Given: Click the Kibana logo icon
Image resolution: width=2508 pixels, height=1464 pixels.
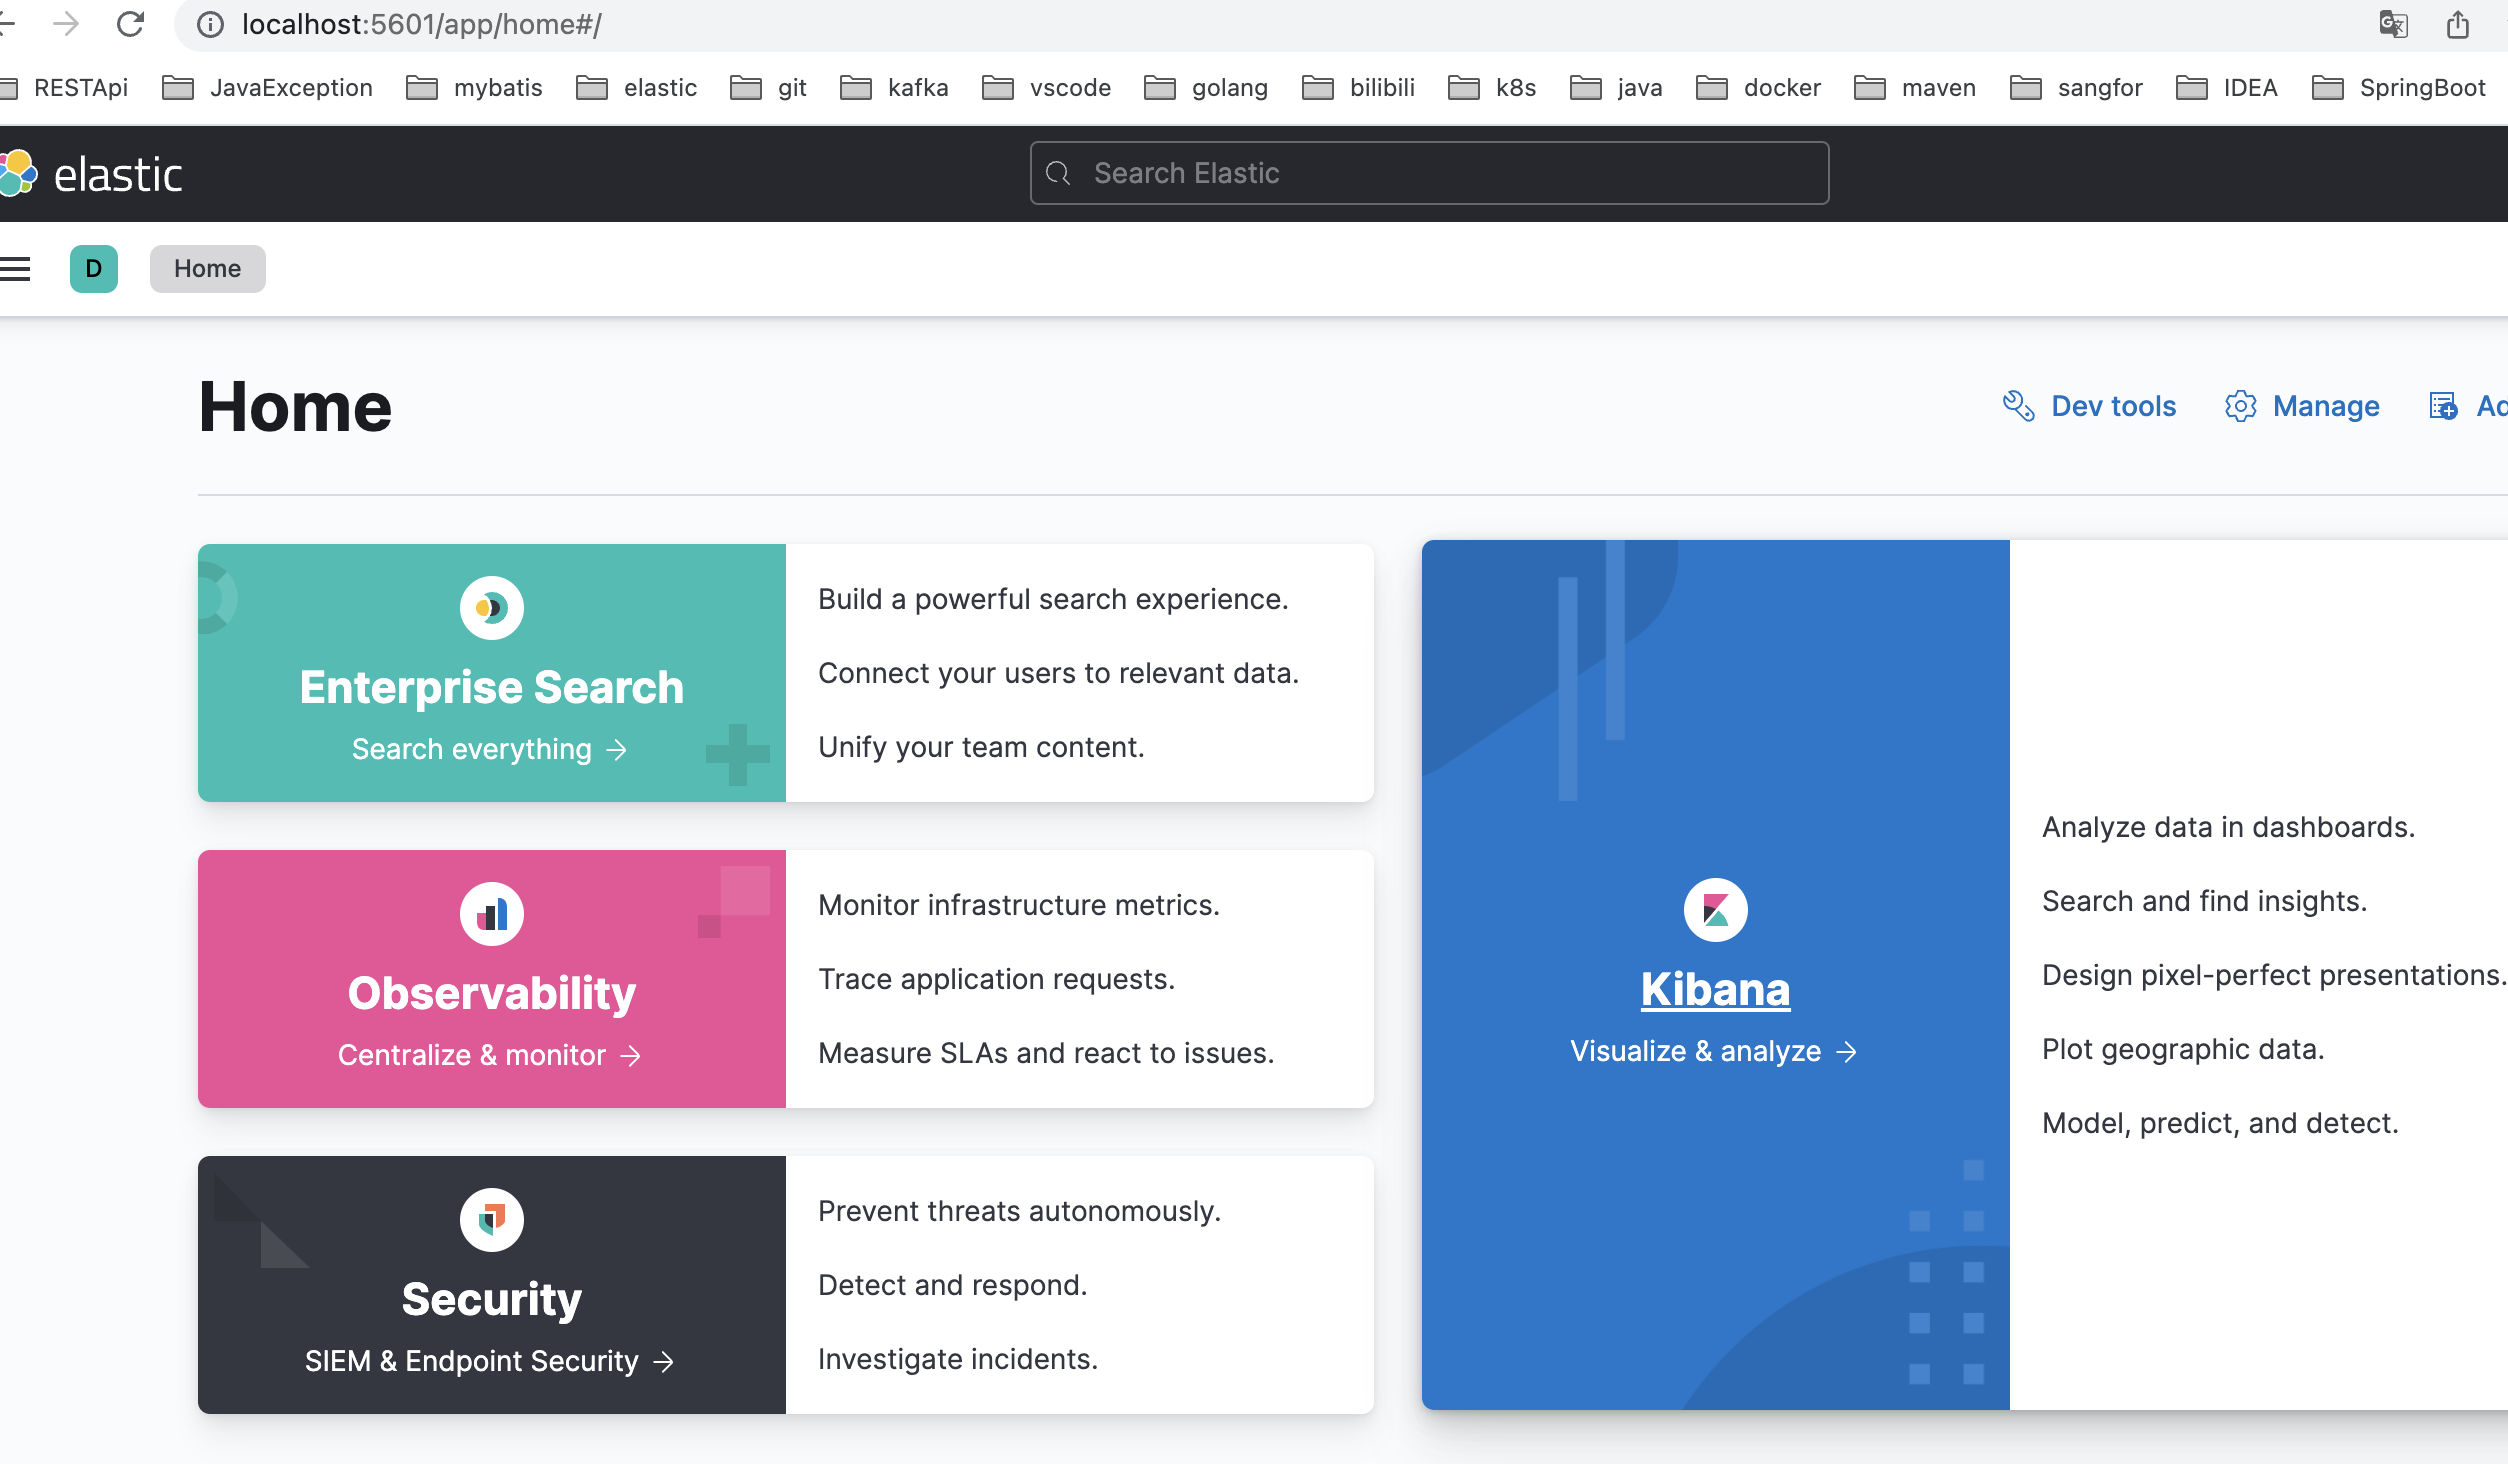Looking at the screenshot, I should tap(1715, 910).
